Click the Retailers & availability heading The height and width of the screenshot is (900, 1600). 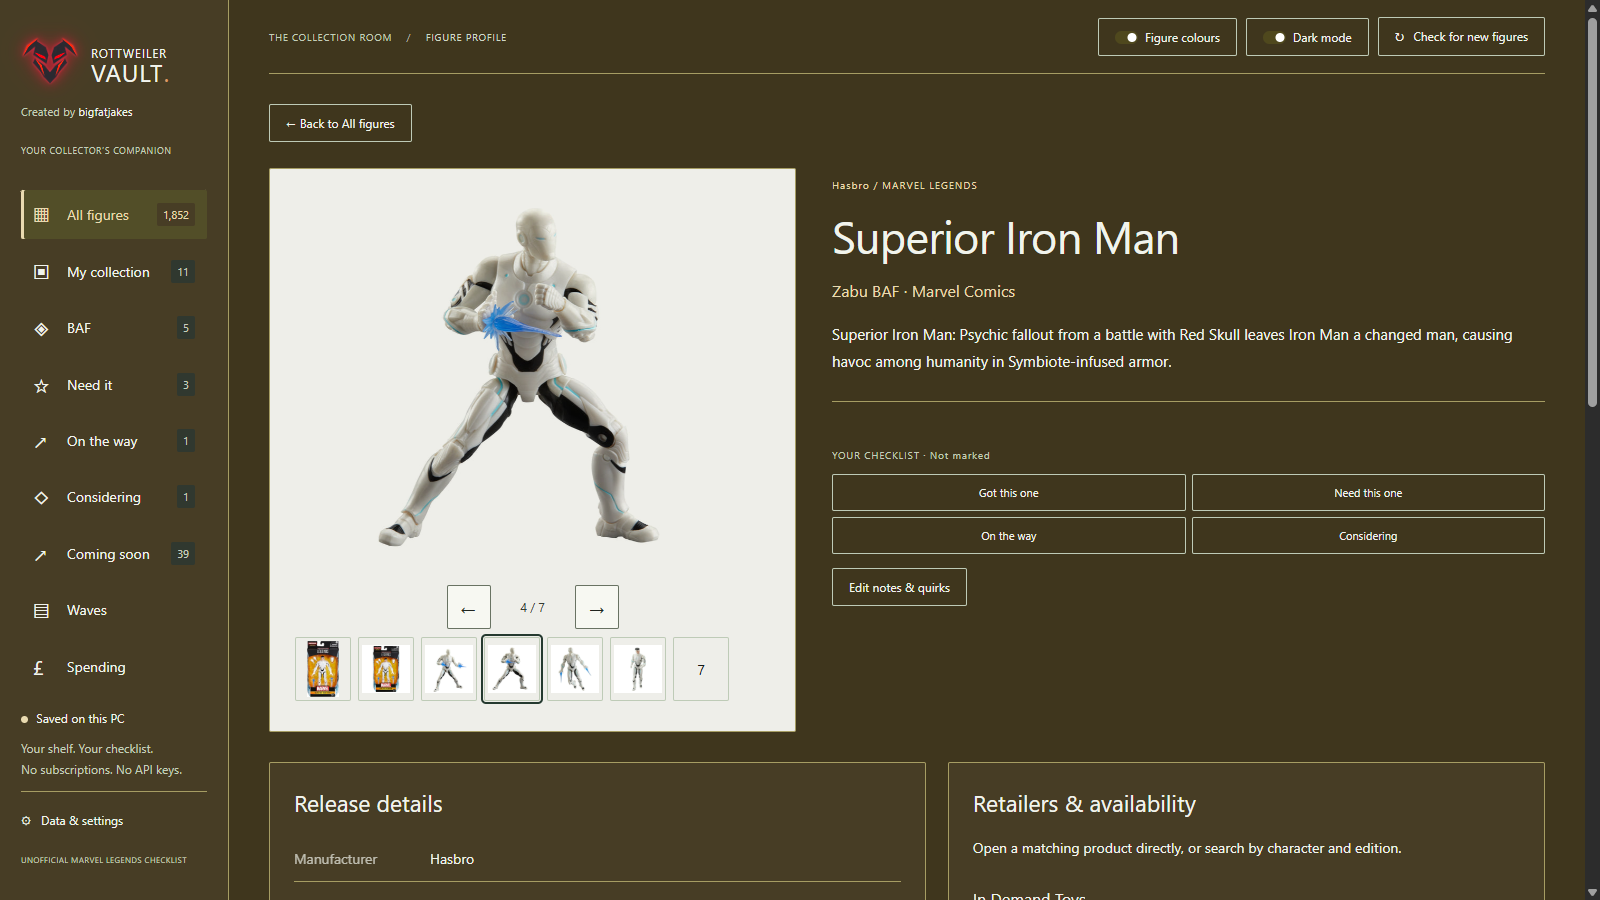[1084, 804]
